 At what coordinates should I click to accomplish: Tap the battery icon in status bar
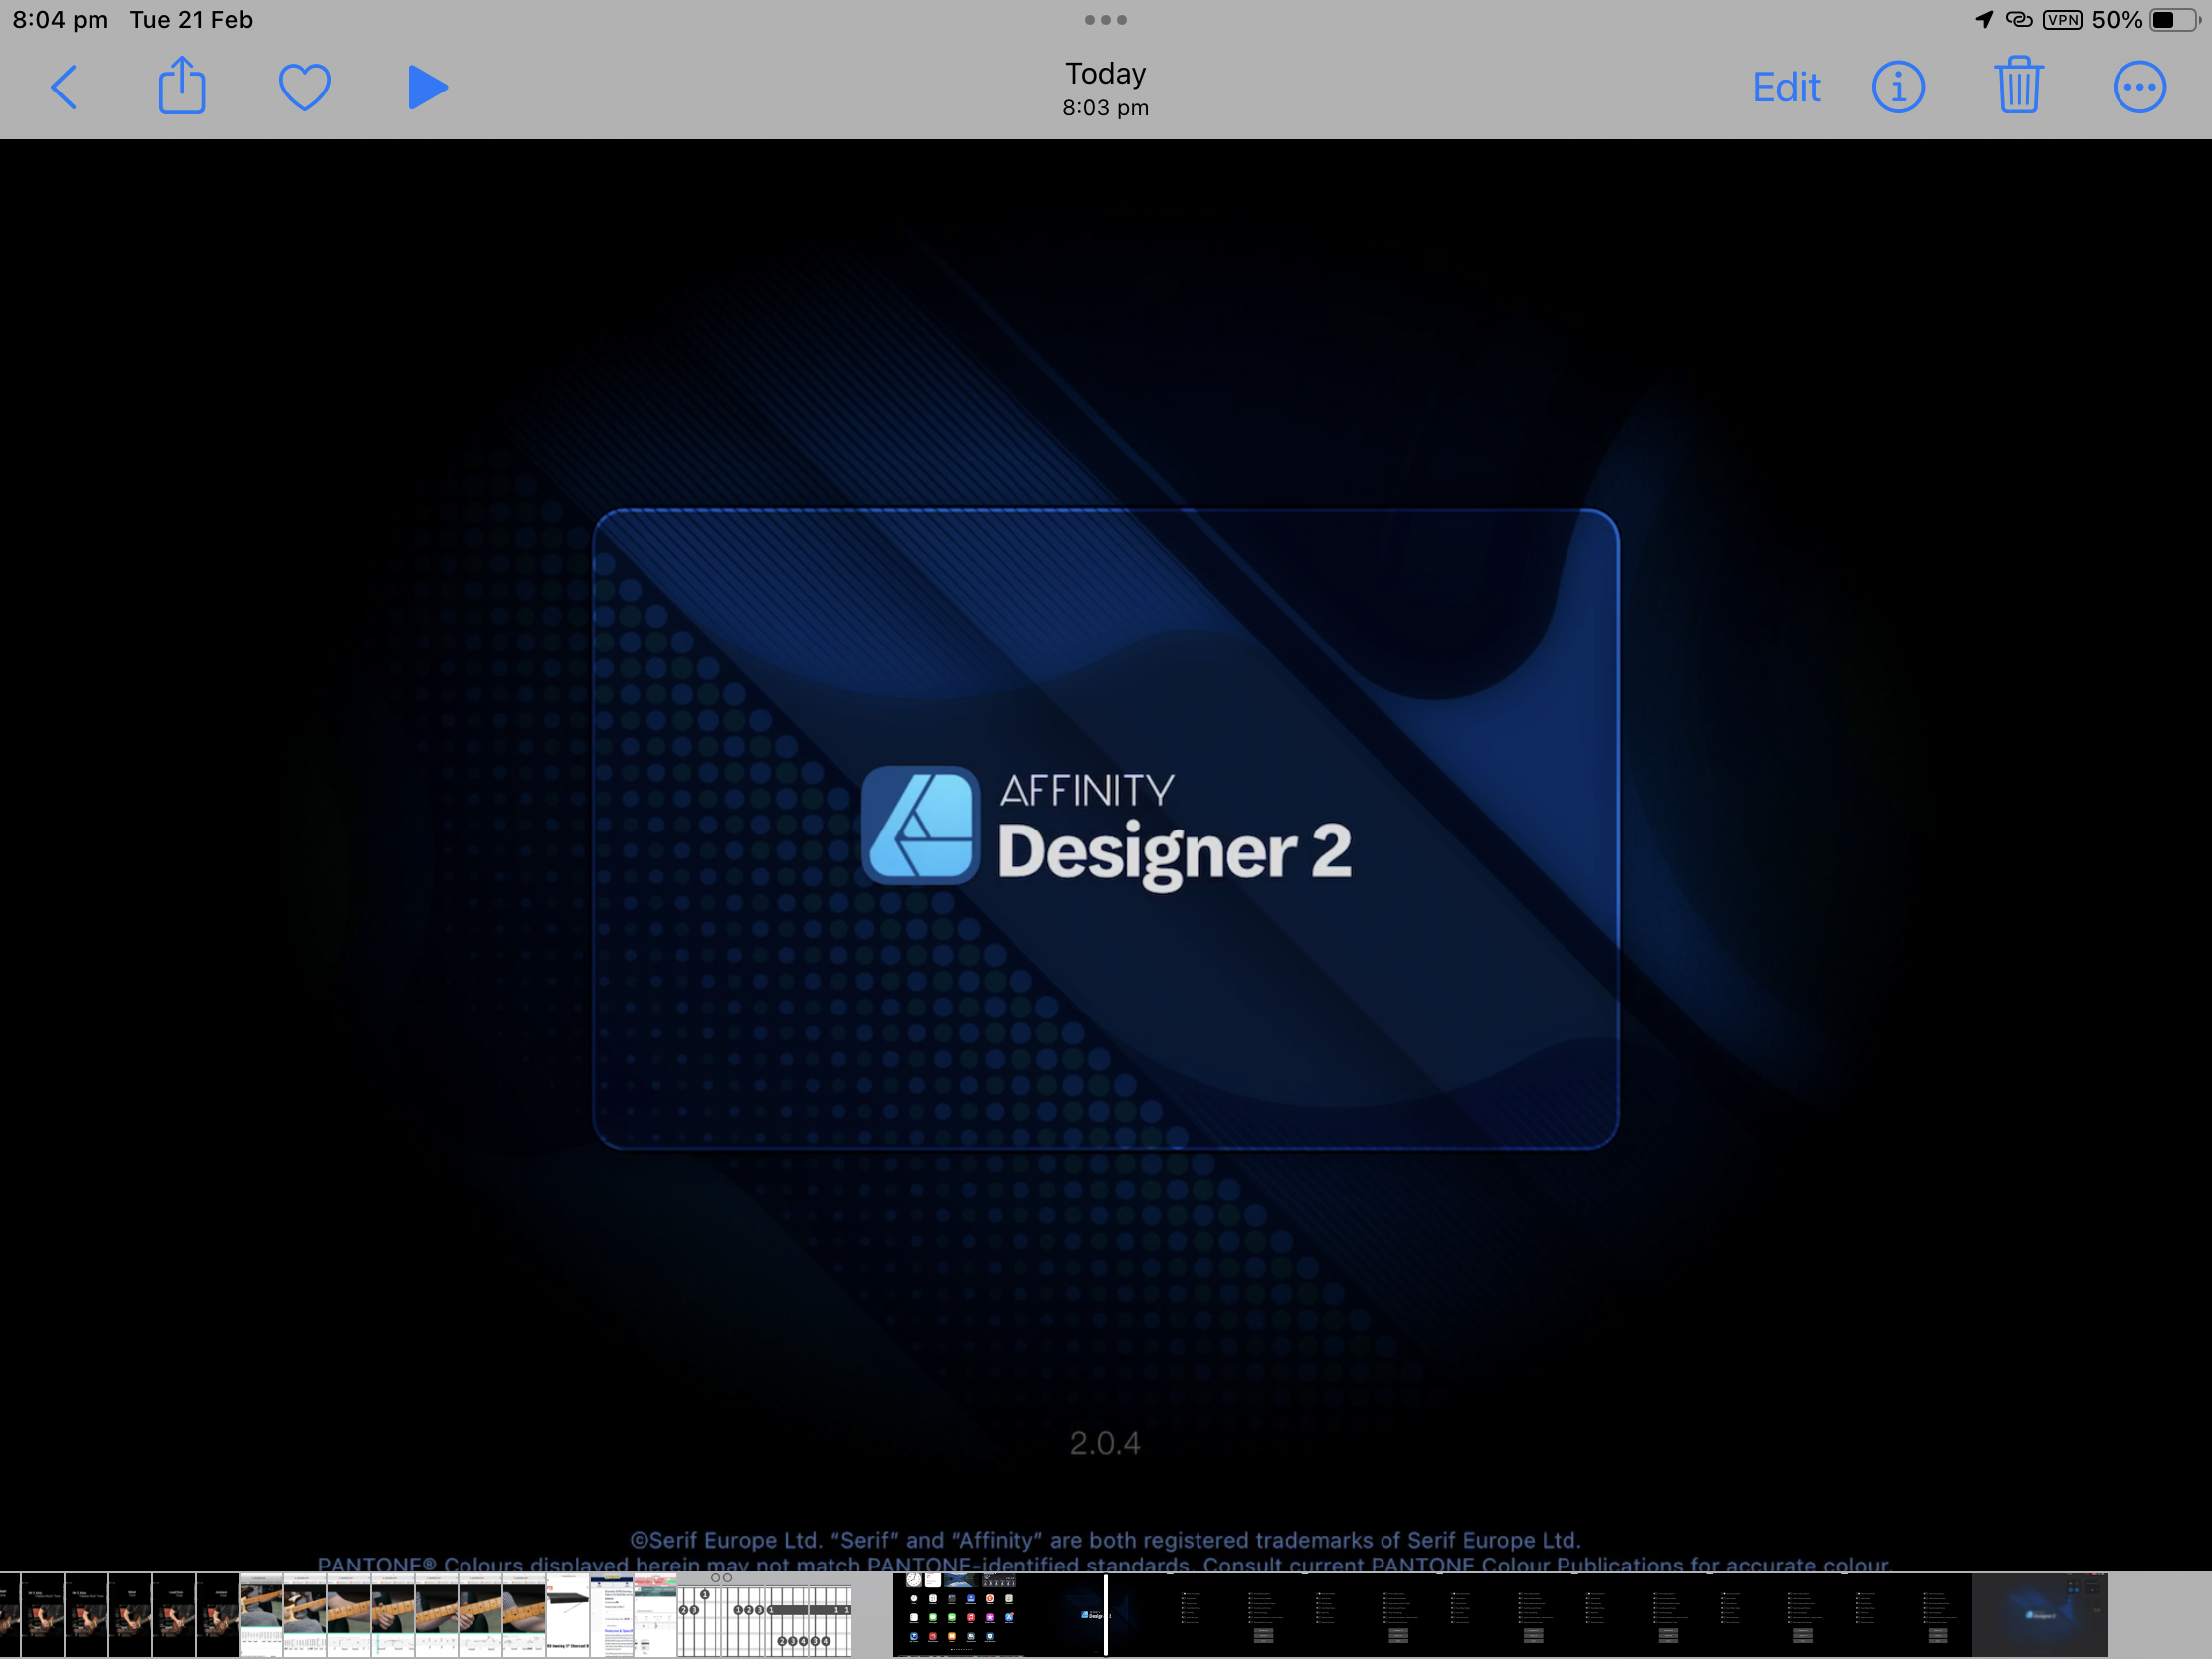(x=2174, y=20)
